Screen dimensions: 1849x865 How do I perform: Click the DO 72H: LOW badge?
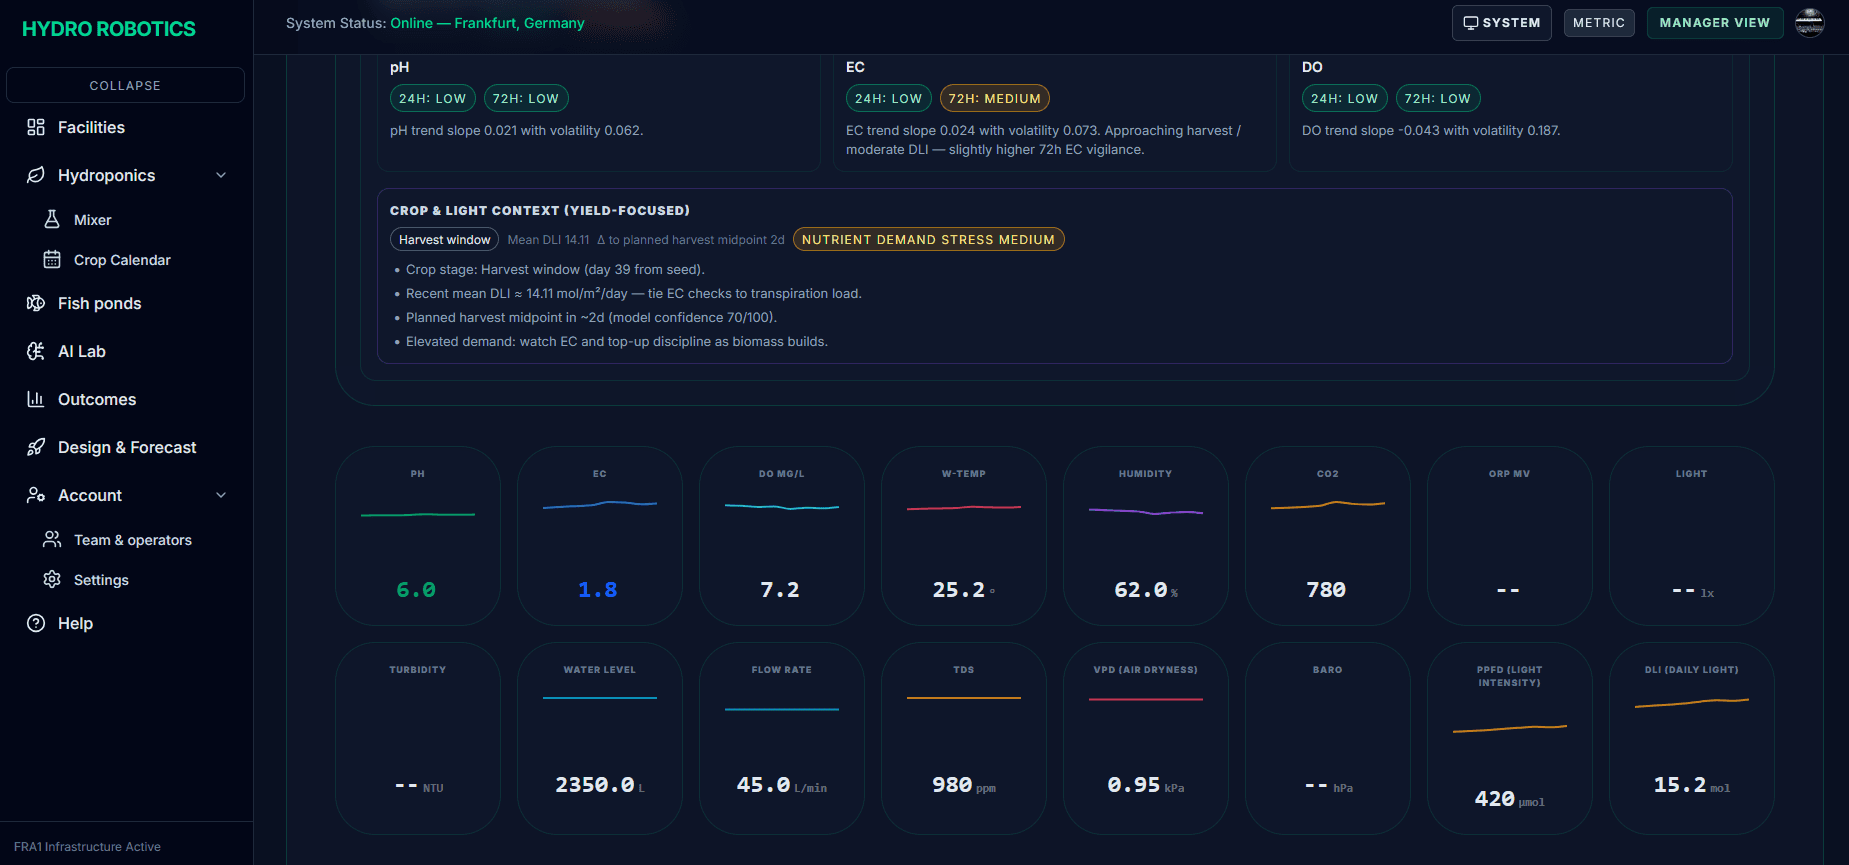tap(1437, 98)
